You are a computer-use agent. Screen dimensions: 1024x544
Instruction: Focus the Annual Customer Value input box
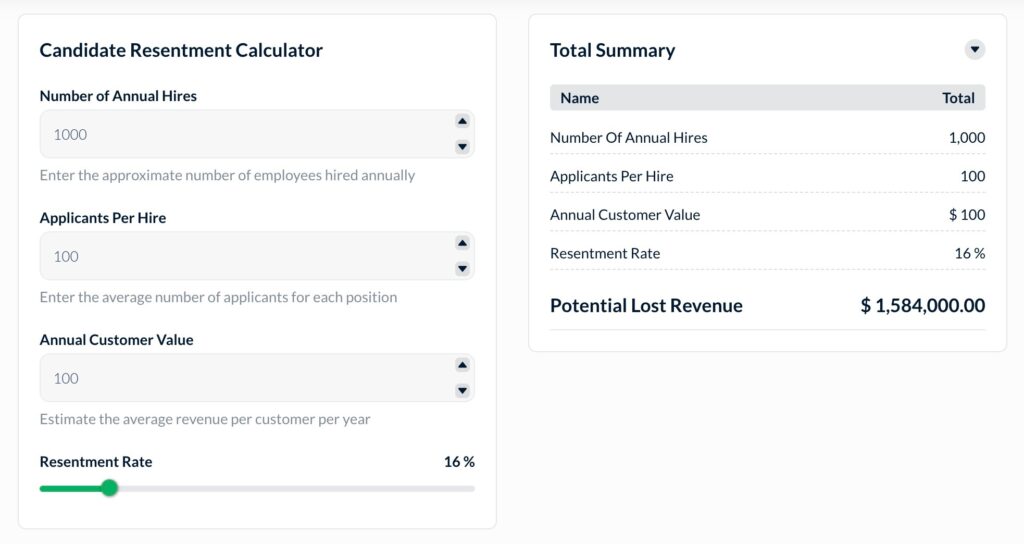(240, 378)
